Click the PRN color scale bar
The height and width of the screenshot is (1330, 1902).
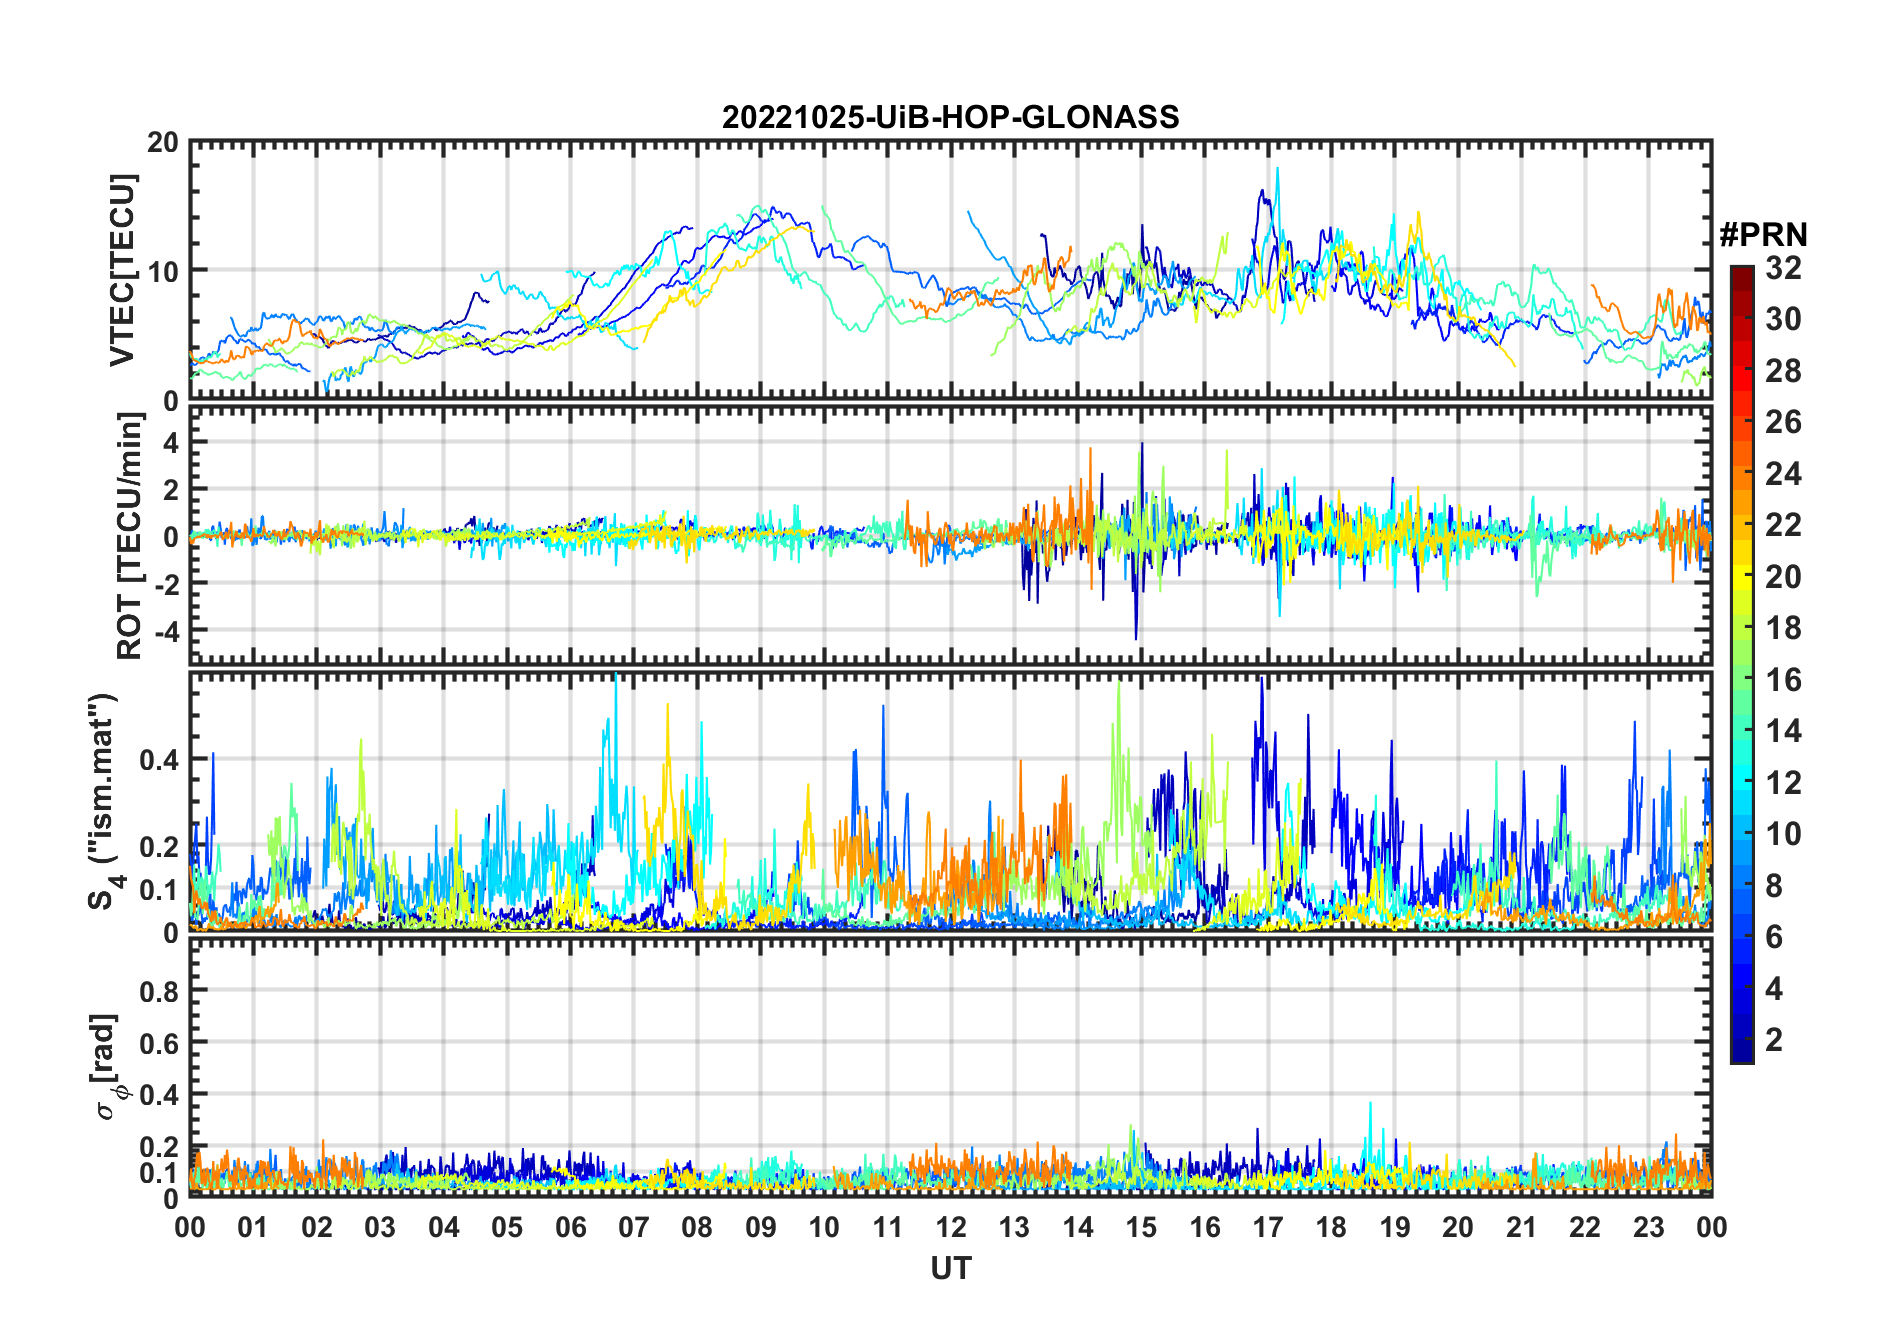coord(1742,664)
